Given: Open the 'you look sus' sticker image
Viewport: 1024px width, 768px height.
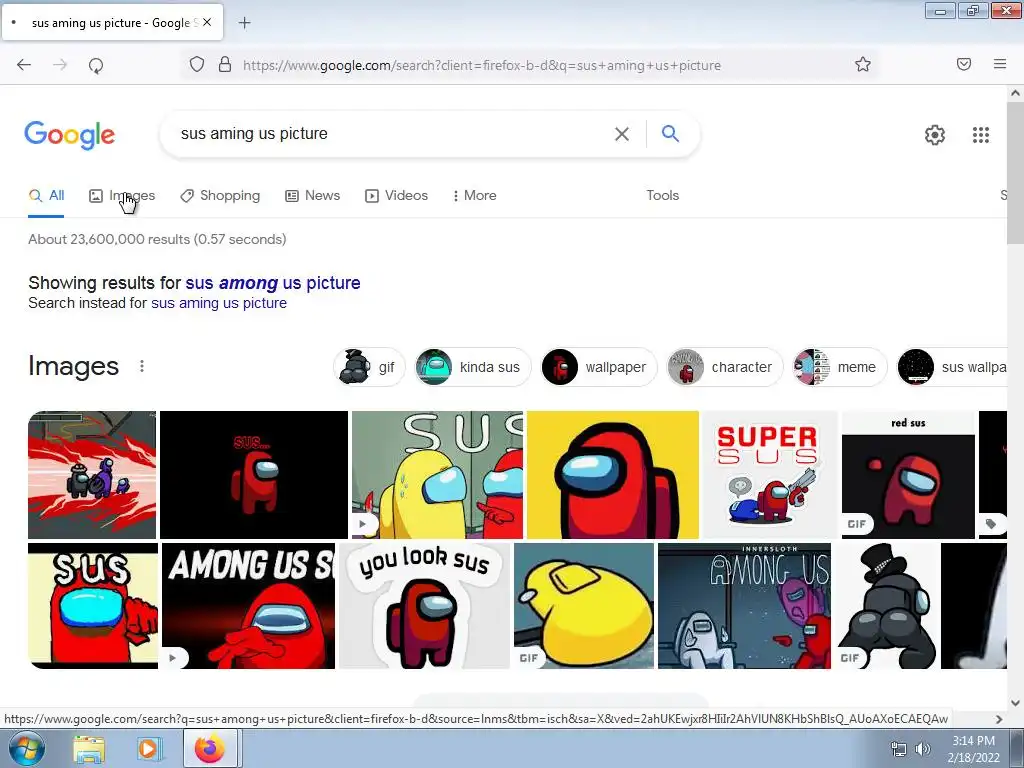Looking at the screenshot, I should click(424, 606).
